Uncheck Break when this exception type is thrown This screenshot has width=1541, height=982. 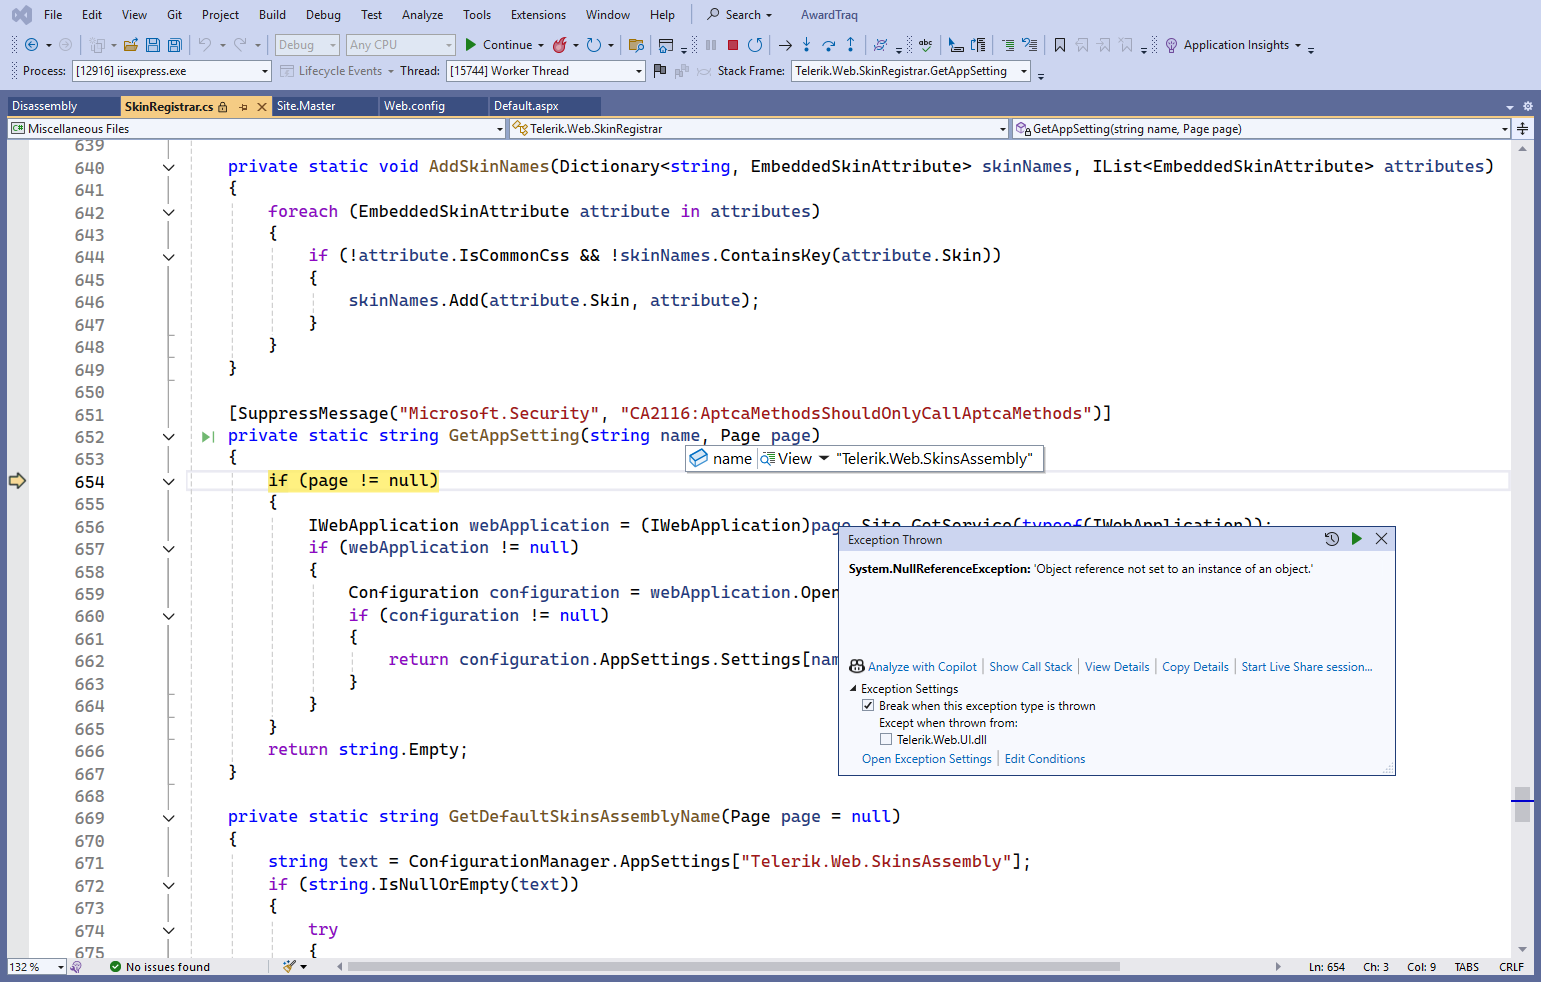point(868,706)
